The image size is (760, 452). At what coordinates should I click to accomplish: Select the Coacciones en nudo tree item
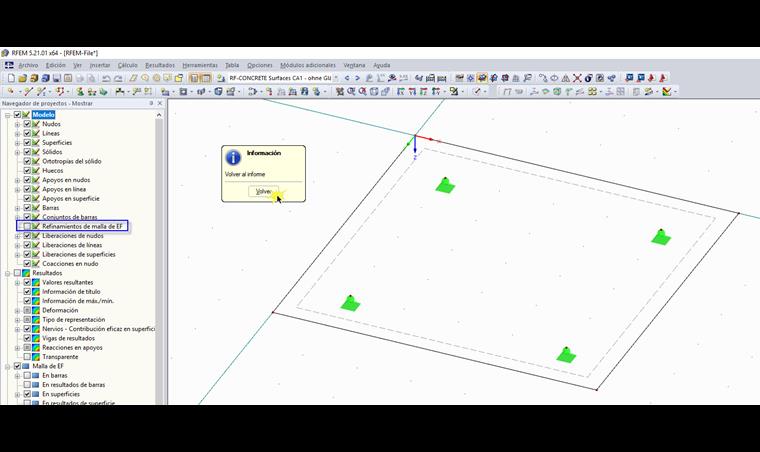tap(70, 264)
